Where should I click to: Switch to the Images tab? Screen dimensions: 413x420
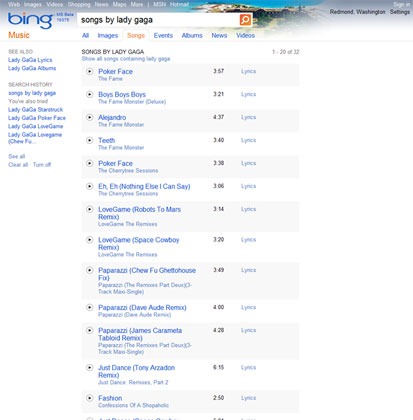108,35
